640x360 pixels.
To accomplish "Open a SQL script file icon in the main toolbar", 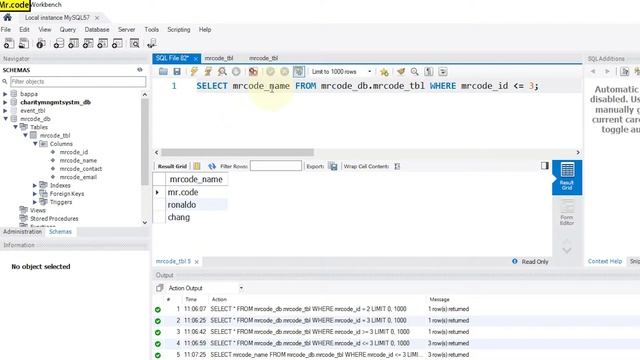I will 24,43.
